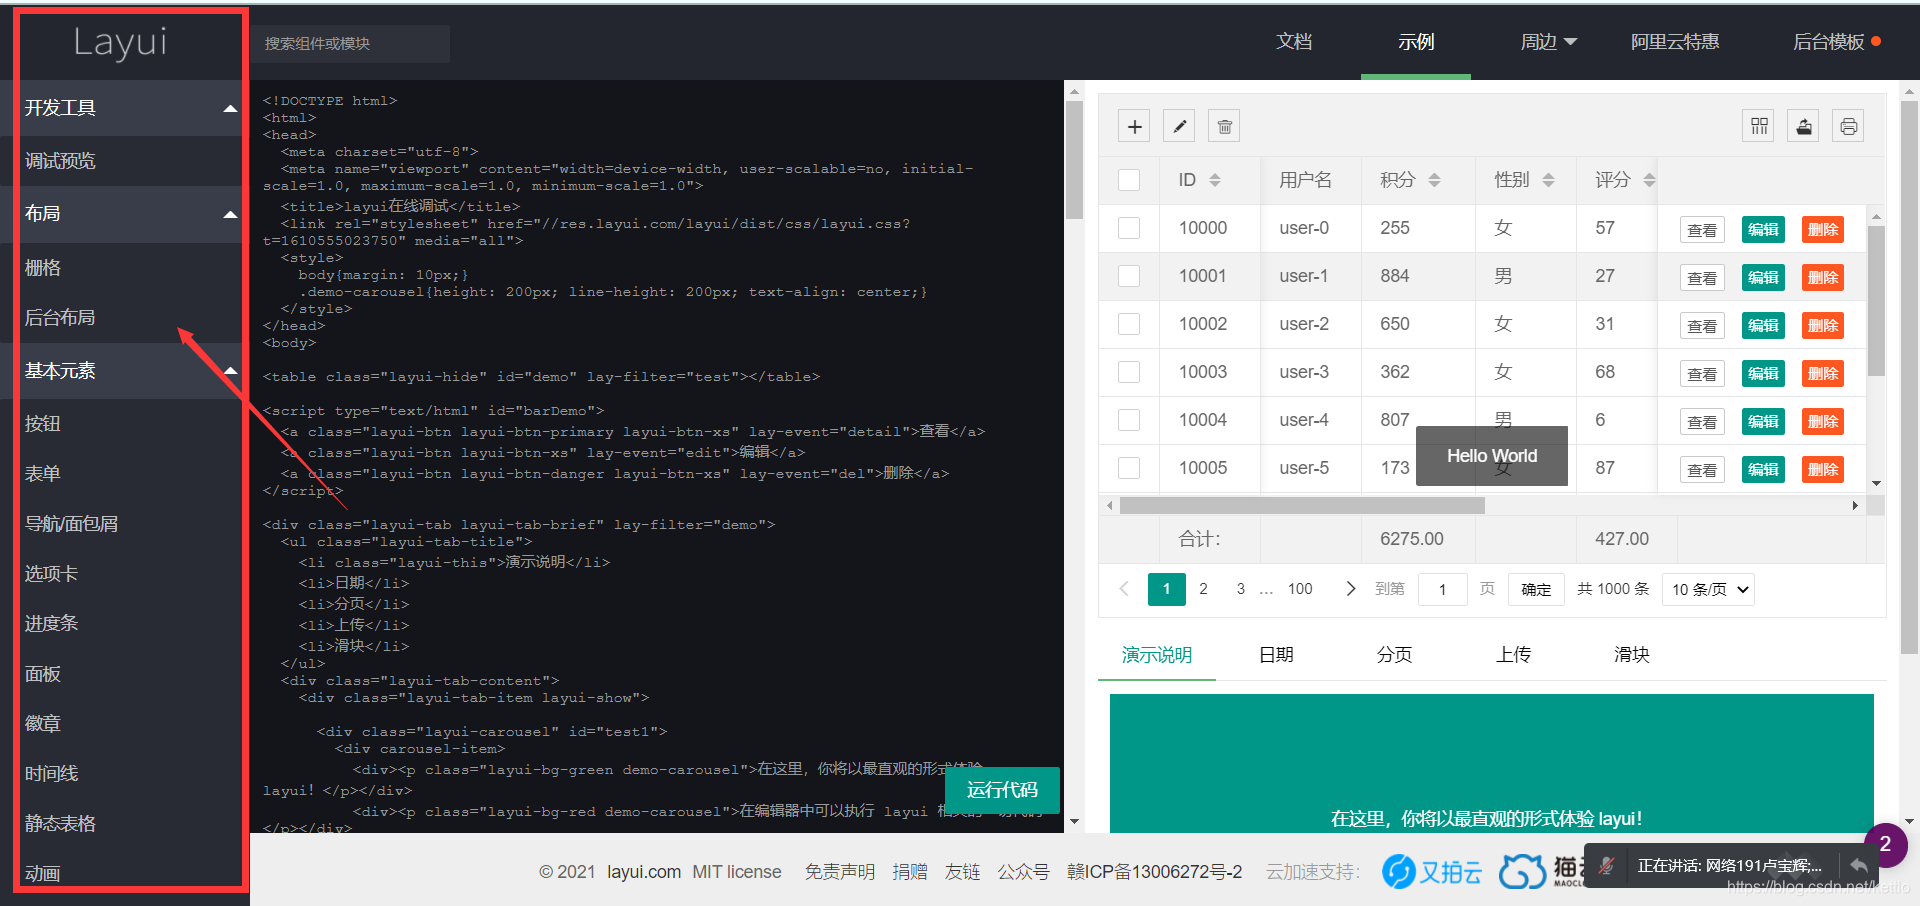Viewport: 1920px width, 906px height.
Task: Click the 确定 pagination button
Action: click(1536, 590)
